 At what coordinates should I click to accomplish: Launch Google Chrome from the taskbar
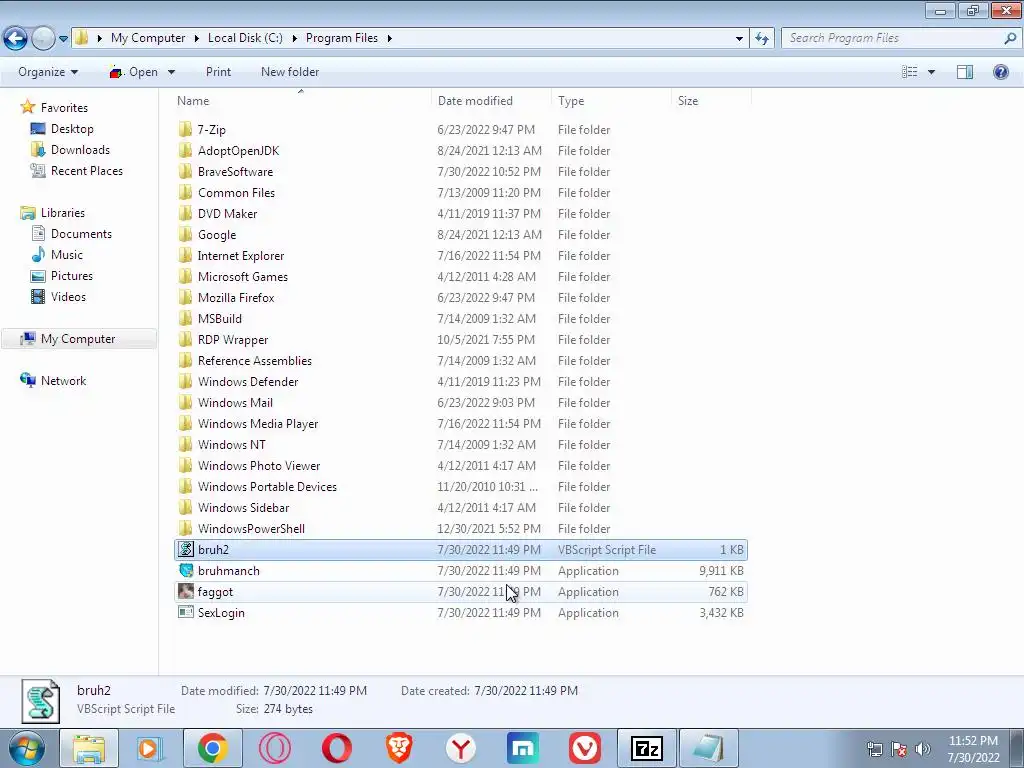(212, 748)
